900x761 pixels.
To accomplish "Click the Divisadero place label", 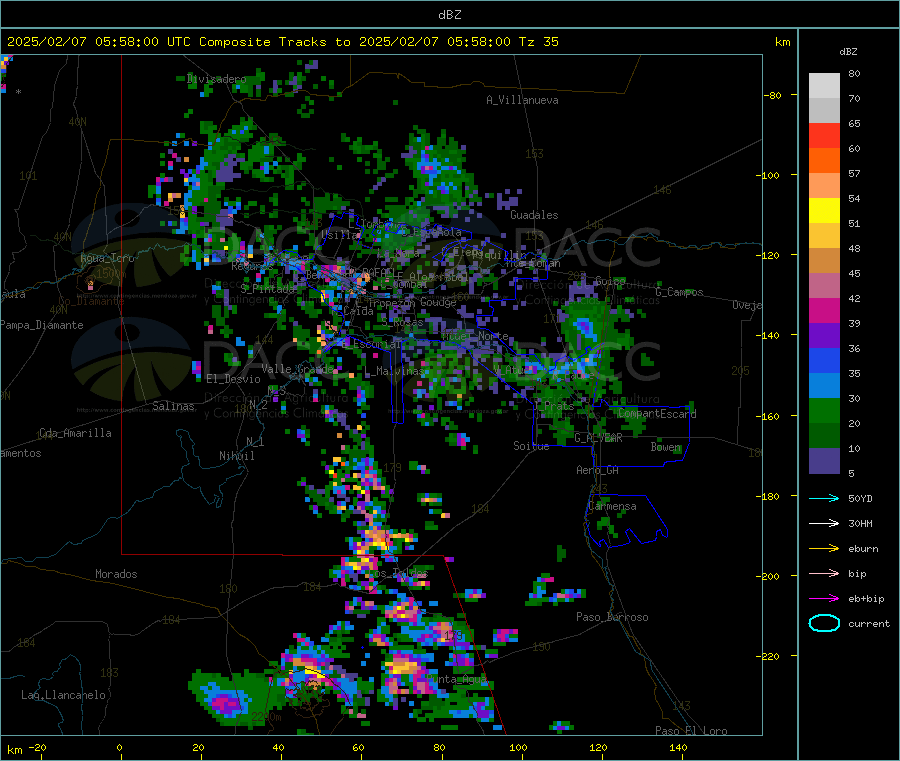I will [216, 79].
